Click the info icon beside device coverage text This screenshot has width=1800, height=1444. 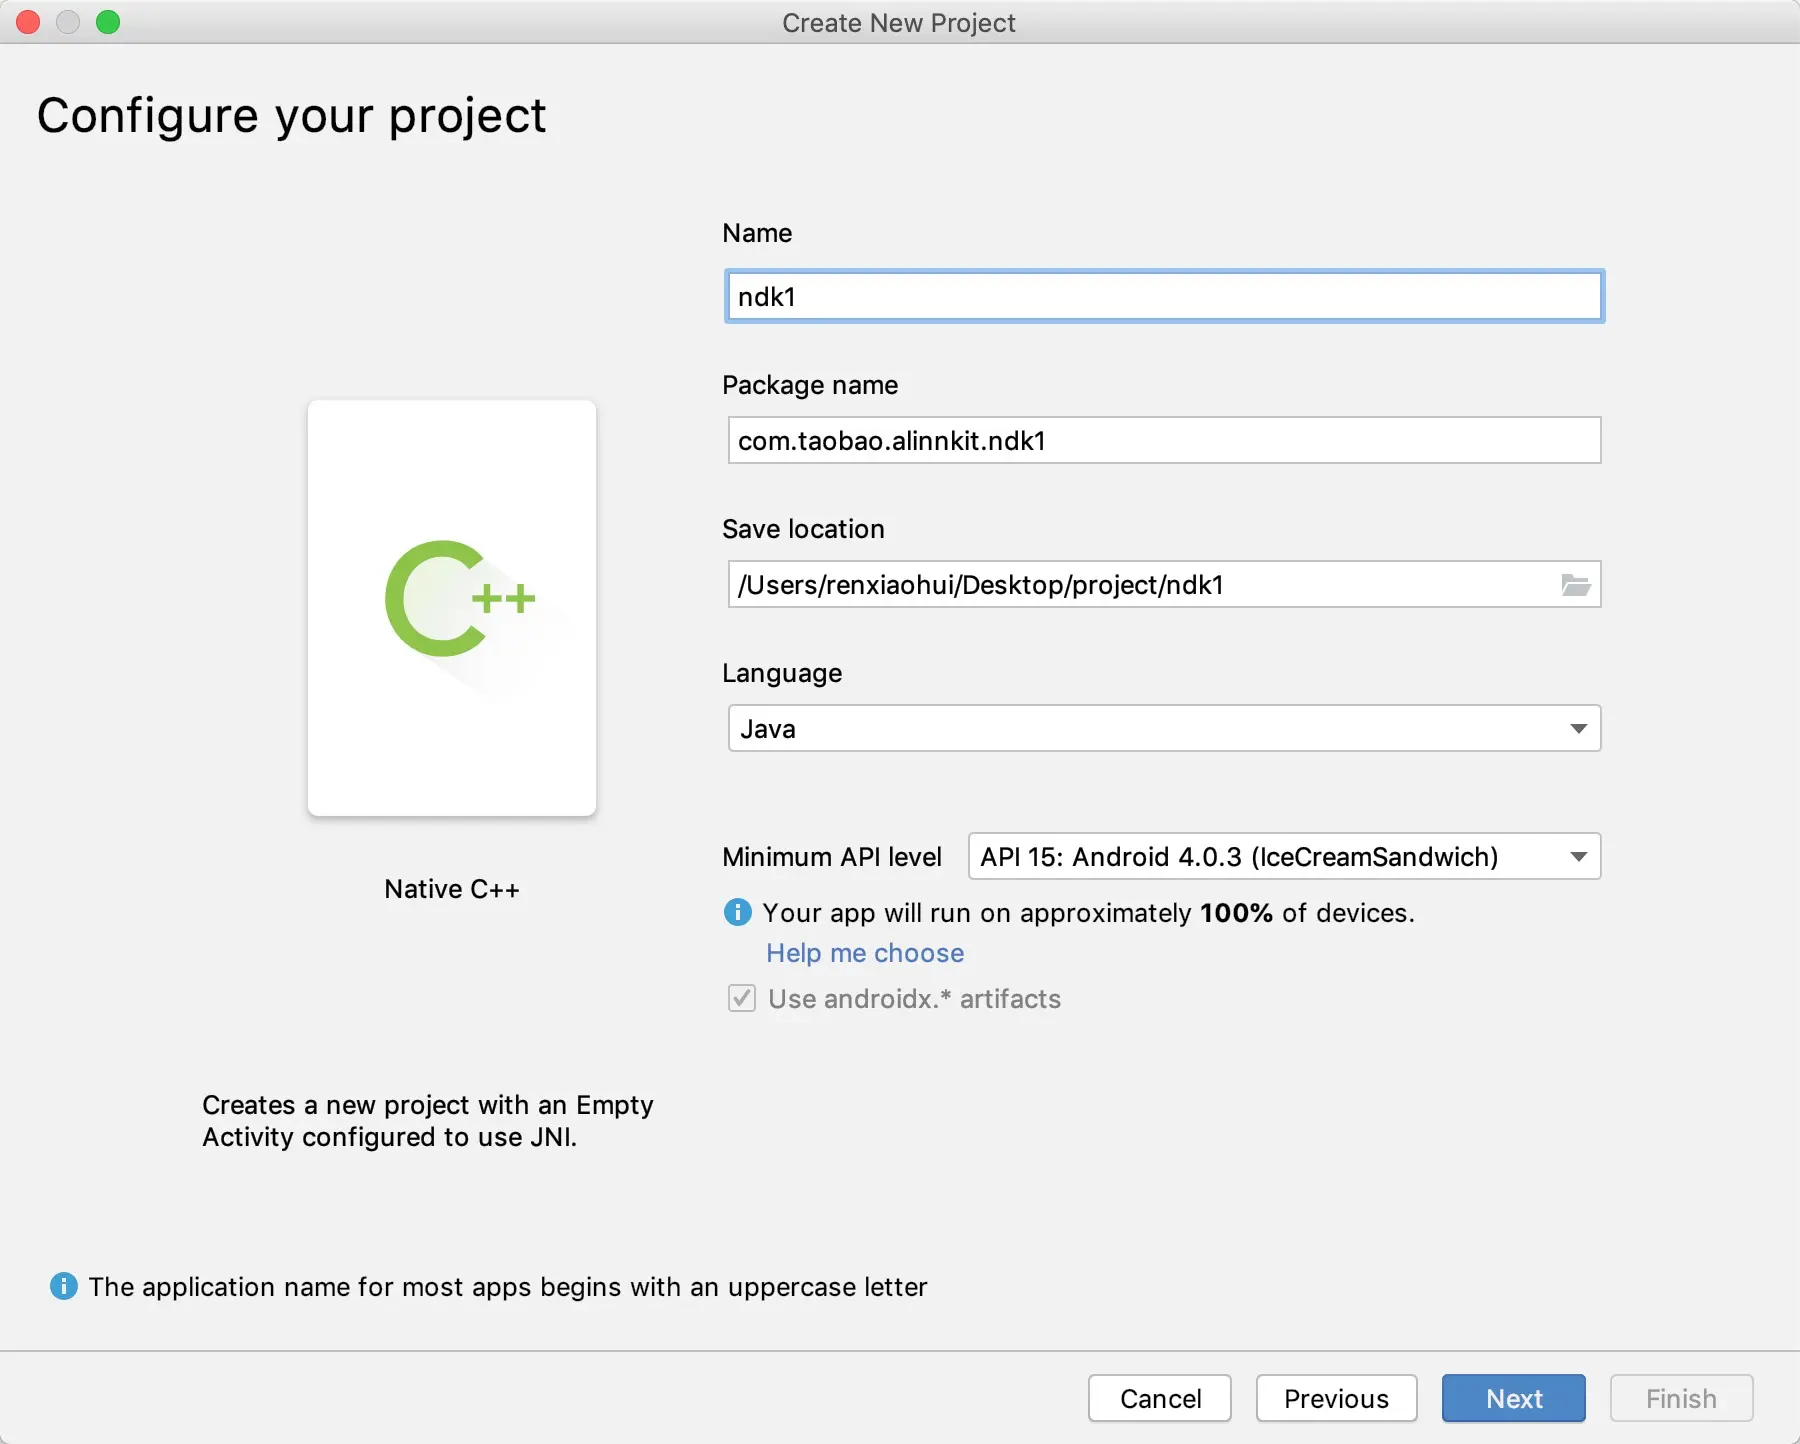point(737,912)
